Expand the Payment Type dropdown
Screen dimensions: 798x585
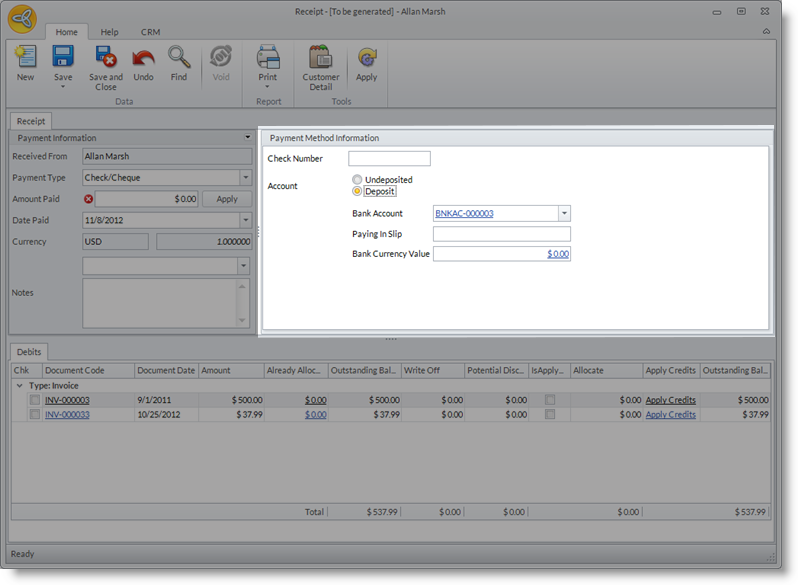(246, 178)
